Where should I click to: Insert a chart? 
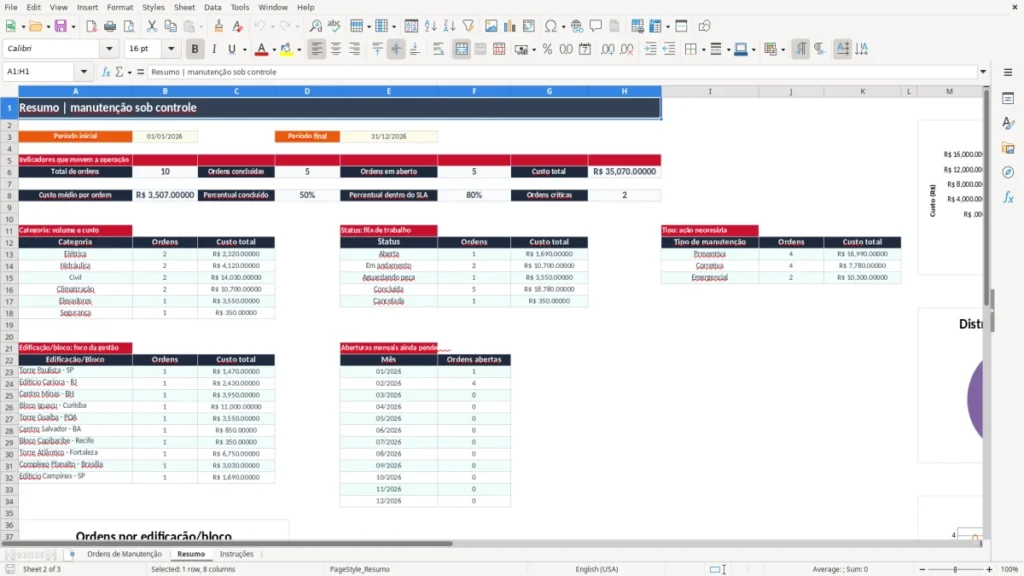(509, 26)
